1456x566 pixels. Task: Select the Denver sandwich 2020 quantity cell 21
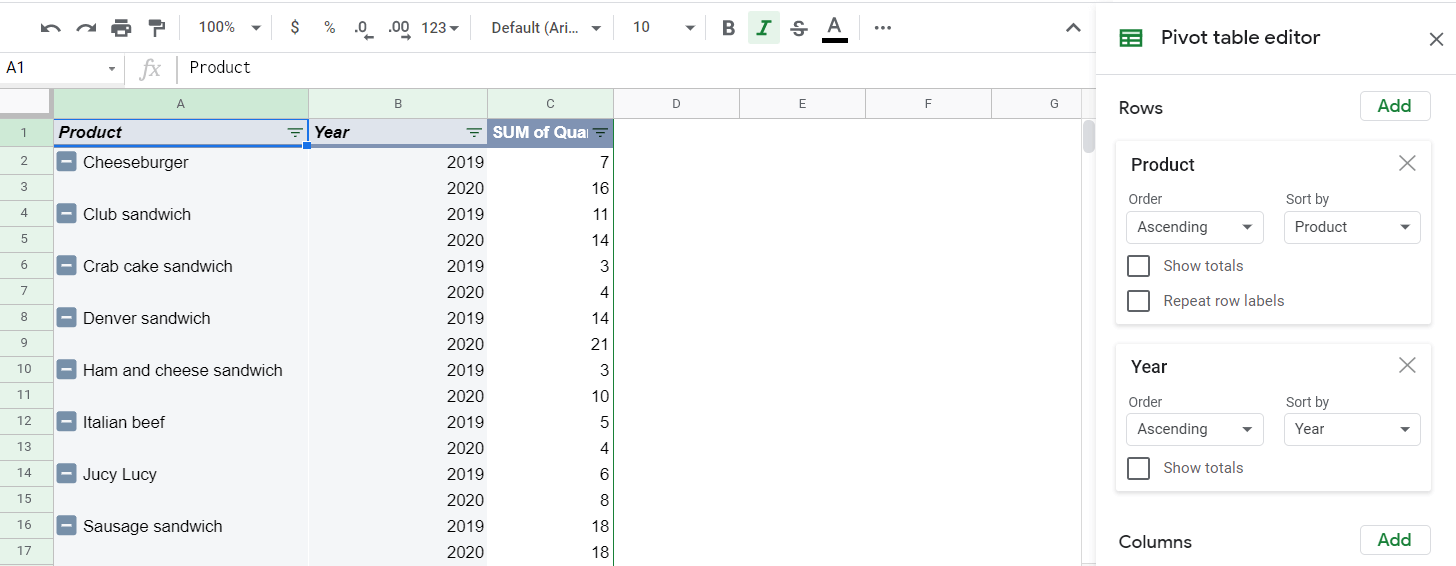pyautogui.click(x=551, y=343)
